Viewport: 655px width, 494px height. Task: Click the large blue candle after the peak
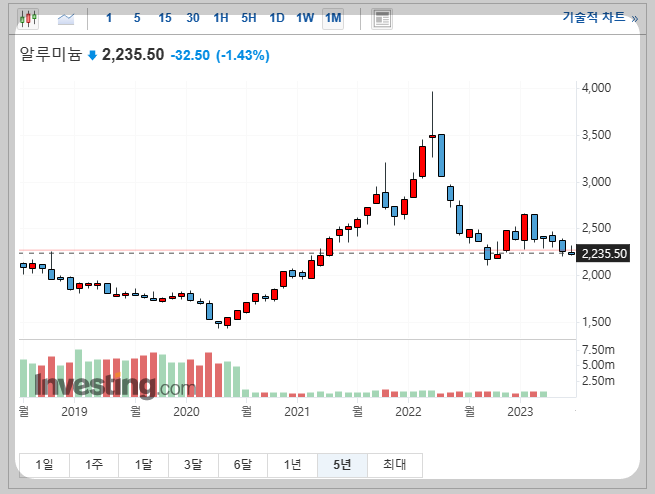441,155
